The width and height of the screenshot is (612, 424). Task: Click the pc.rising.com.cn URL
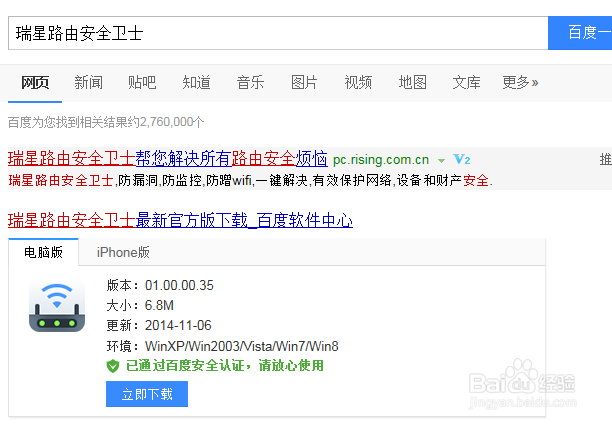pyautogui.click(x=381, y=160)
